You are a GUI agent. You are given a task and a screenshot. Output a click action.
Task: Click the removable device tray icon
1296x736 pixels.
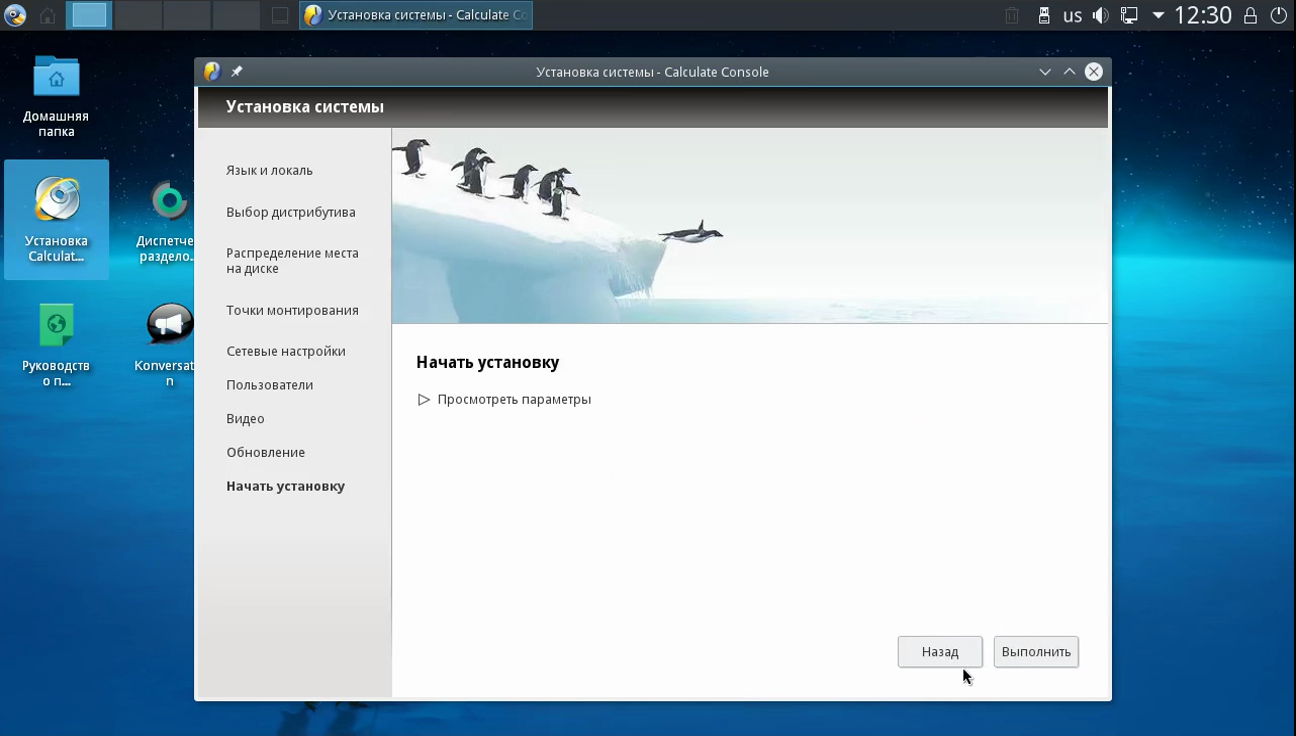click(1043, 15)
